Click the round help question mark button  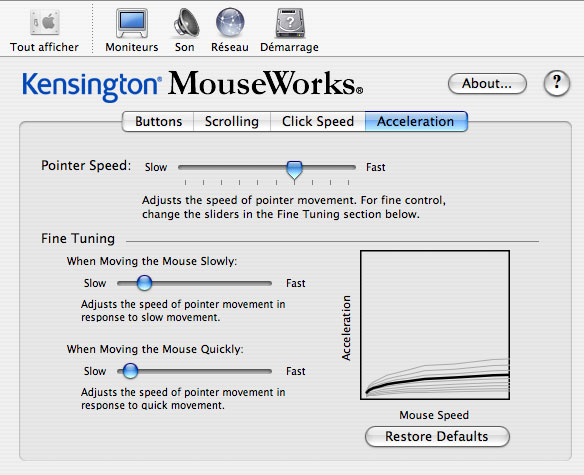556,83
